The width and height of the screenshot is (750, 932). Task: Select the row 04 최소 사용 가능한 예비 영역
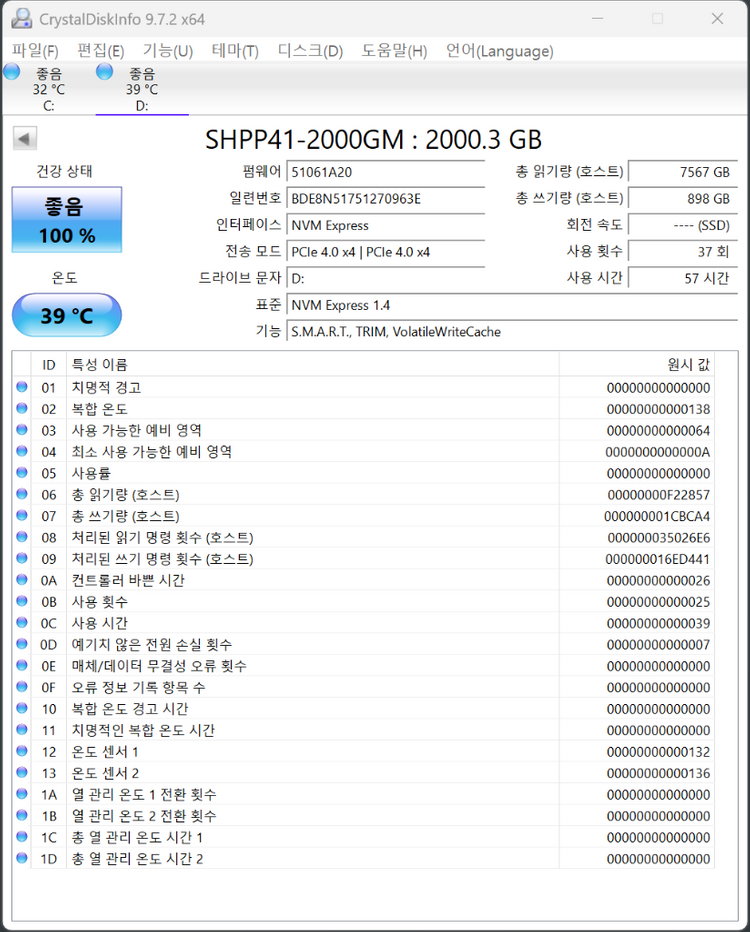click(x=363, y=452)
